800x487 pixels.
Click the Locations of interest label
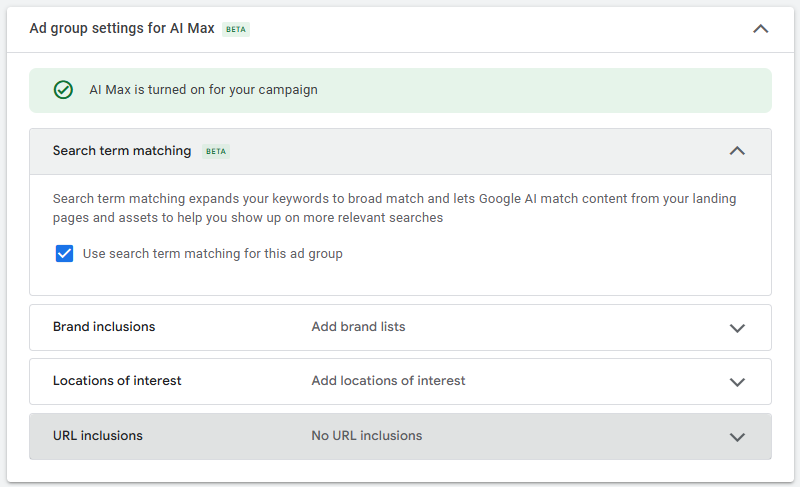point(117,381)
